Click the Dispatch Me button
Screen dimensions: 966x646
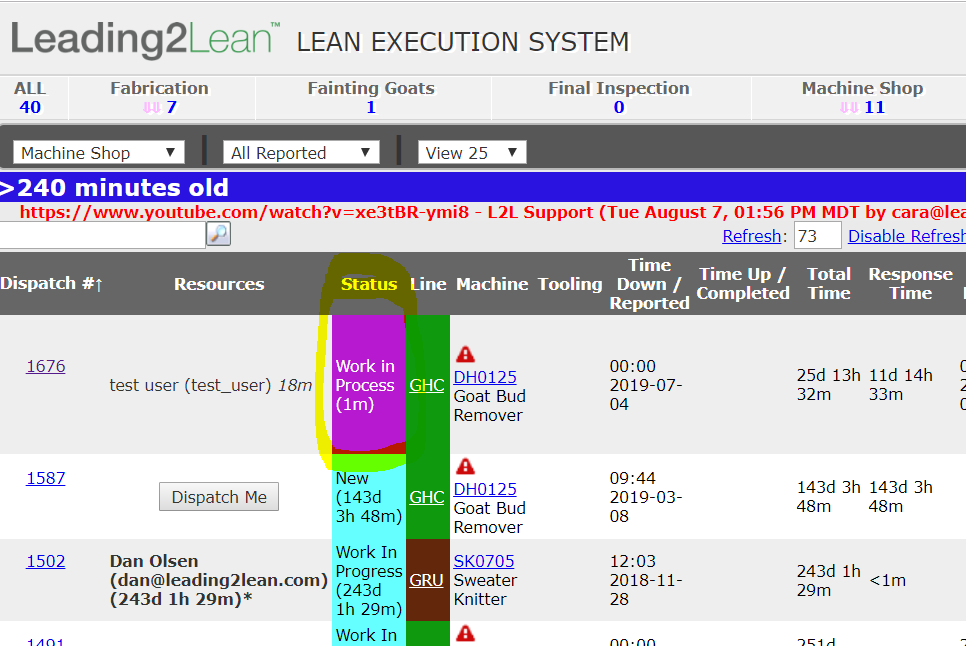pyautogui.click(x=219, y=497)
